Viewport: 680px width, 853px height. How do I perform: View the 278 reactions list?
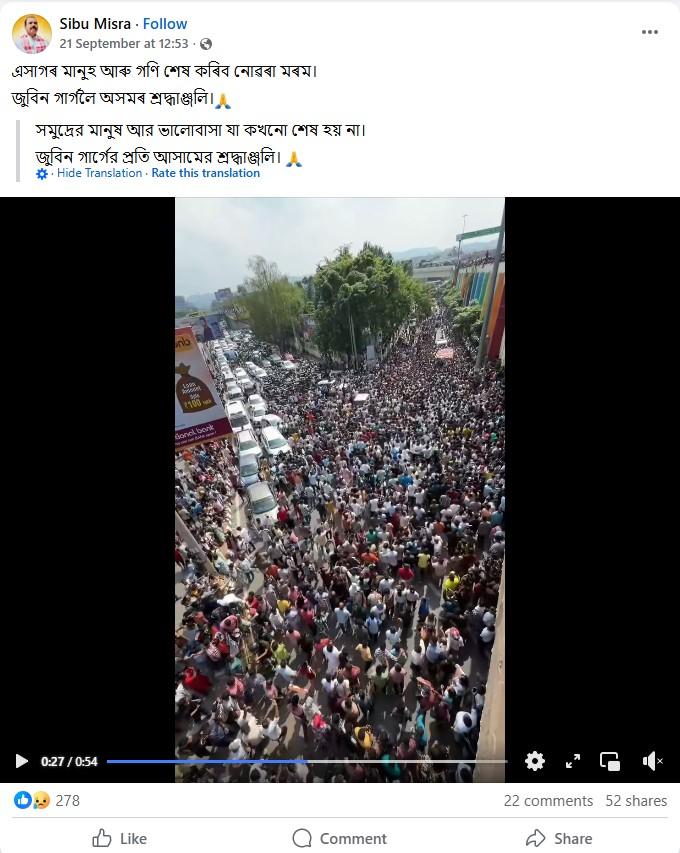(x=47, y=800)
